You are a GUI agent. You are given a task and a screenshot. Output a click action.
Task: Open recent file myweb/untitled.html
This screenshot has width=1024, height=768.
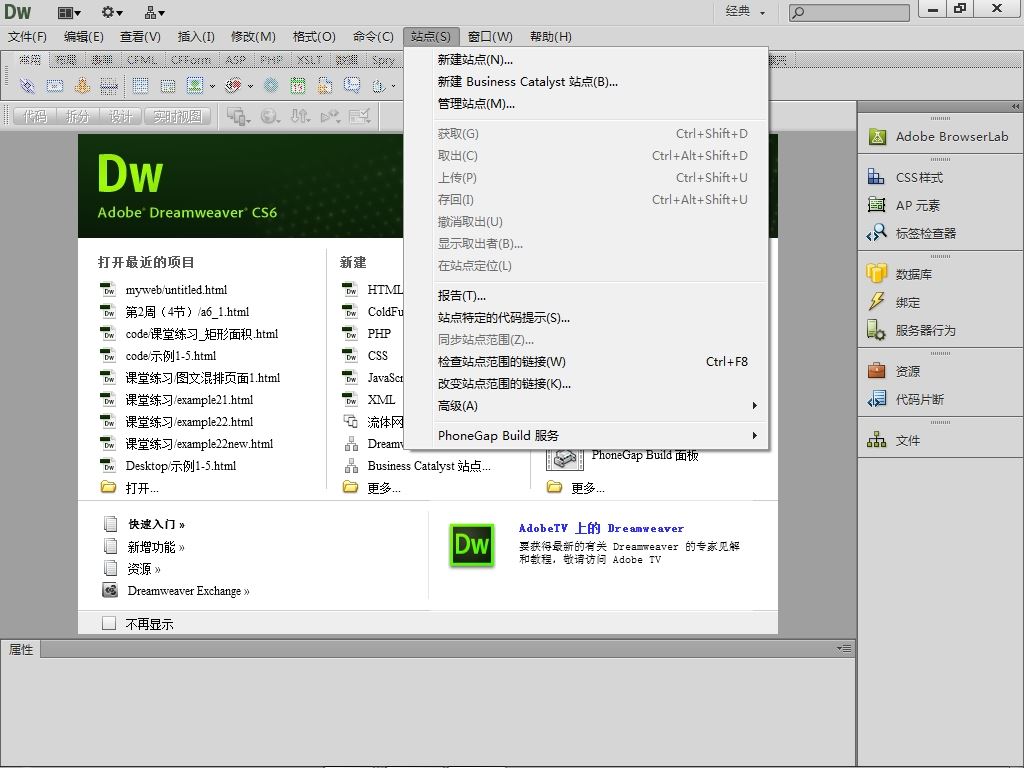click(x=176, y=290)
